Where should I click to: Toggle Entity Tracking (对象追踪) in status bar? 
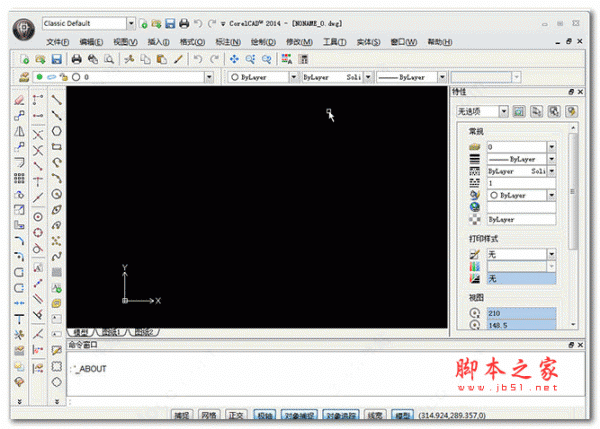341,415
